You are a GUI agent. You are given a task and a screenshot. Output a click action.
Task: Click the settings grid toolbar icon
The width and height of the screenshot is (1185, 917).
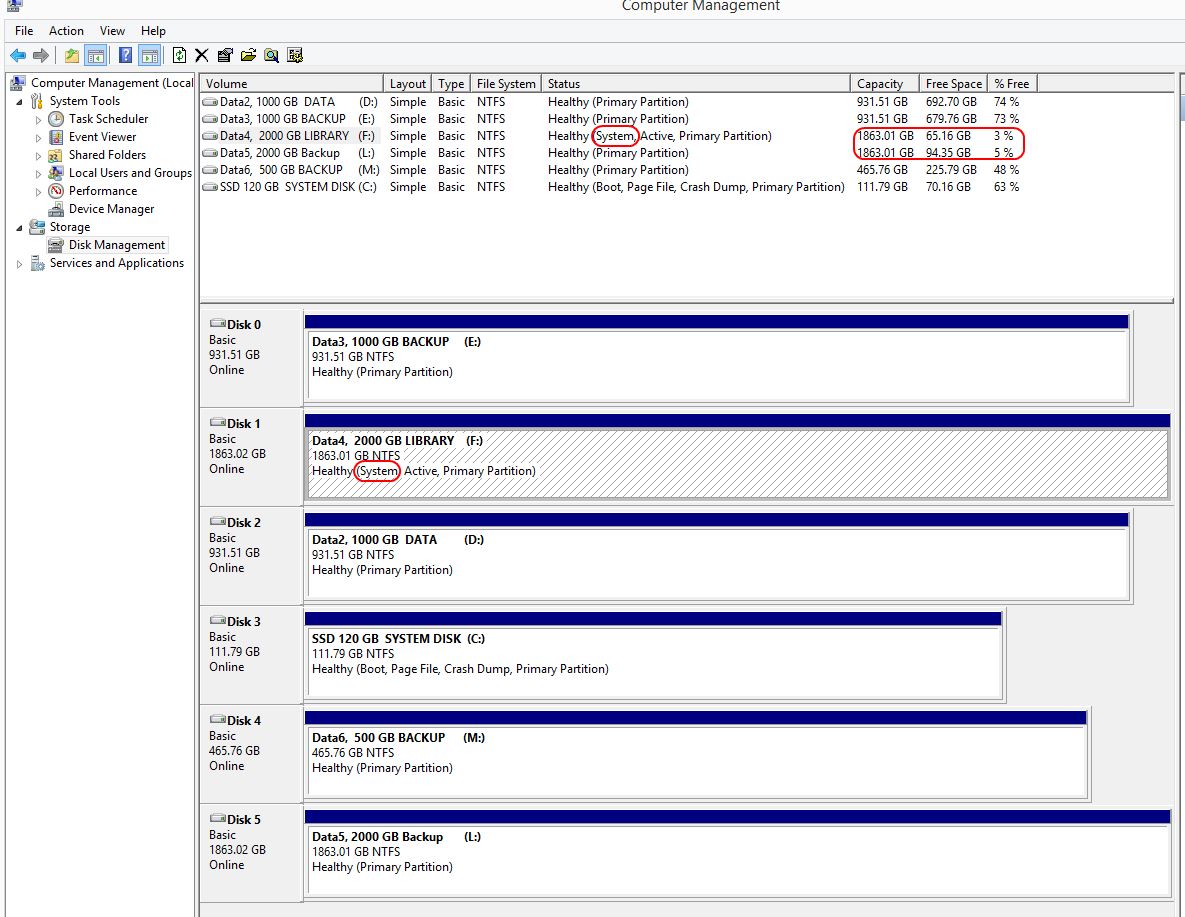pos(295,55)
